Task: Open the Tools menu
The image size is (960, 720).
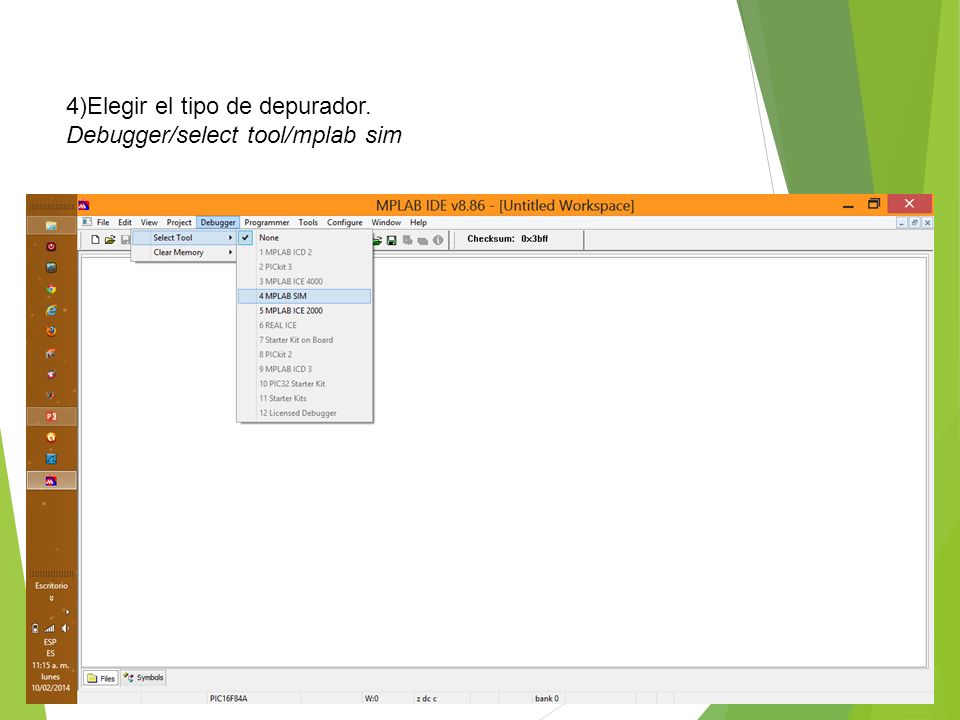Action: [308, 222]
